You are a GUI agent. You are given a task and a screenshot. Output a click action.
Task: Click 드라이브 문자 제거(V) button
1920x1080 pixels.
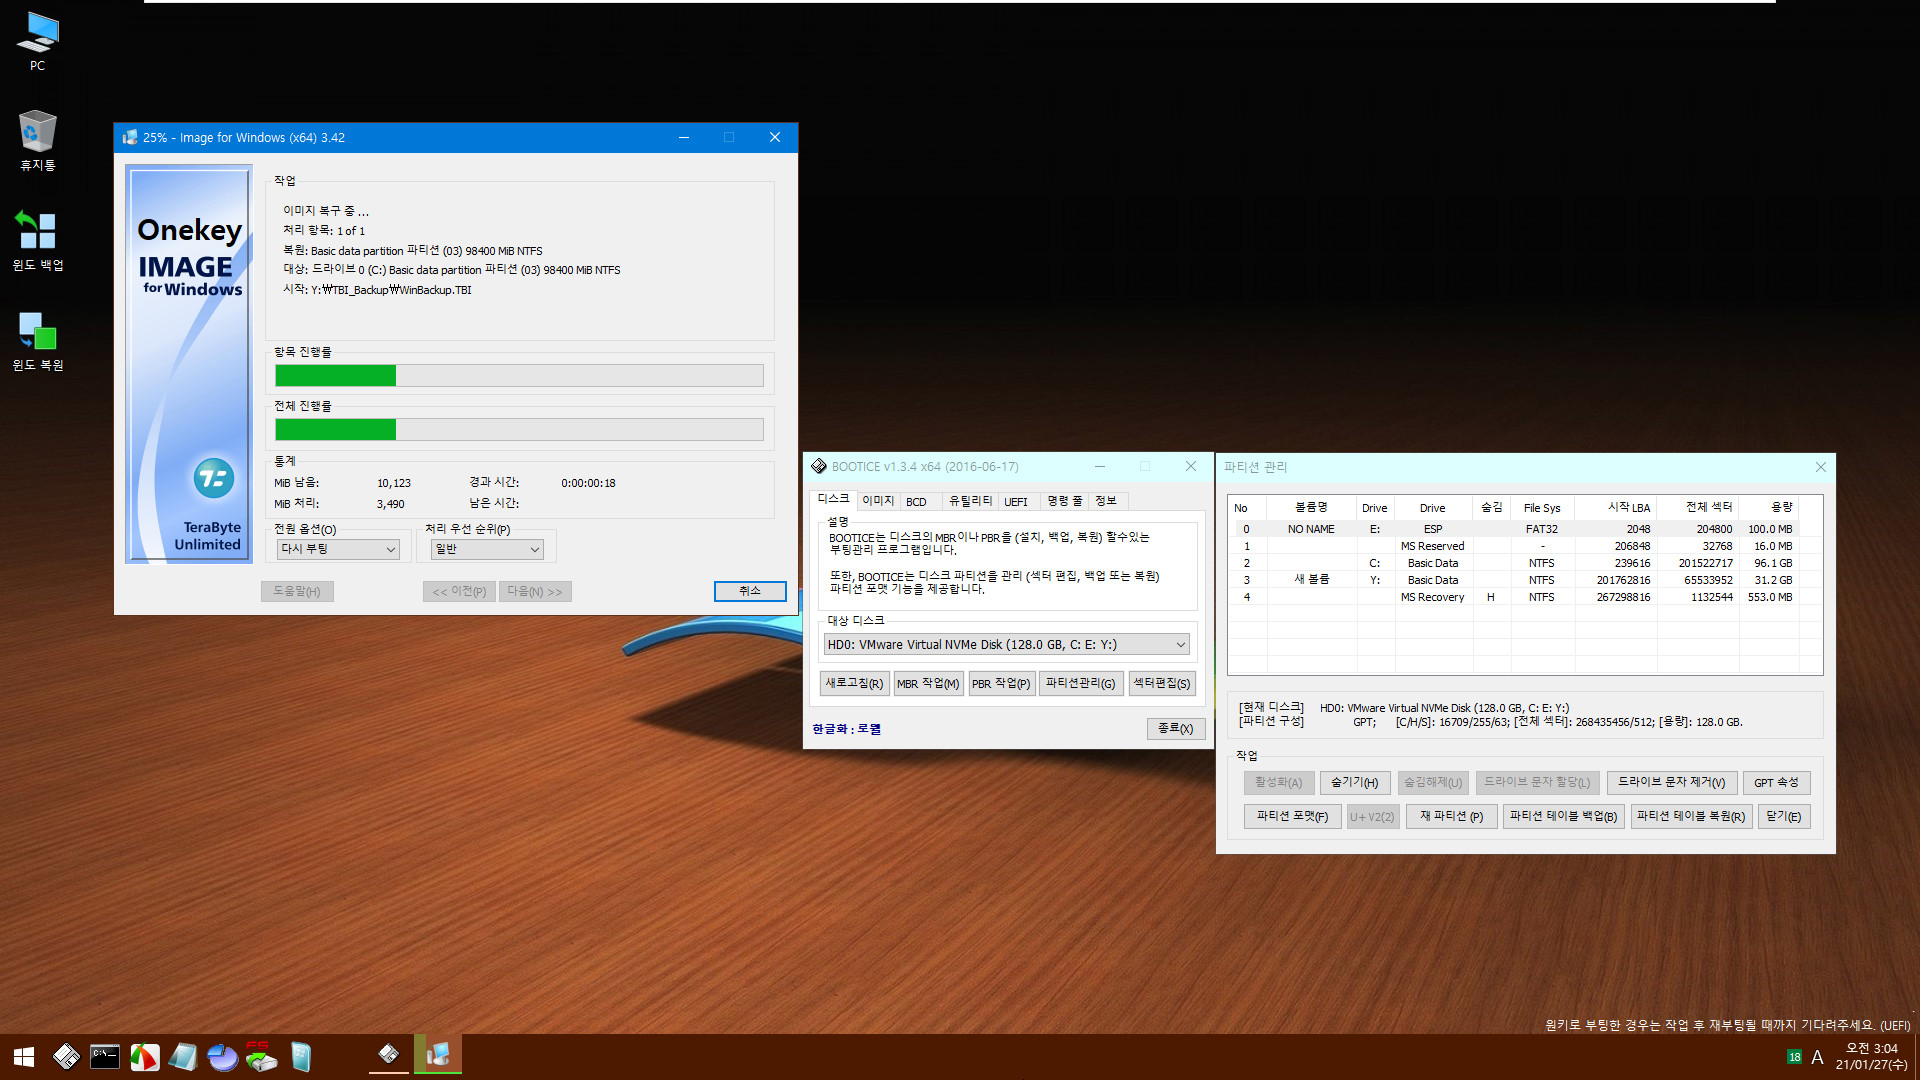point(1671,782)
